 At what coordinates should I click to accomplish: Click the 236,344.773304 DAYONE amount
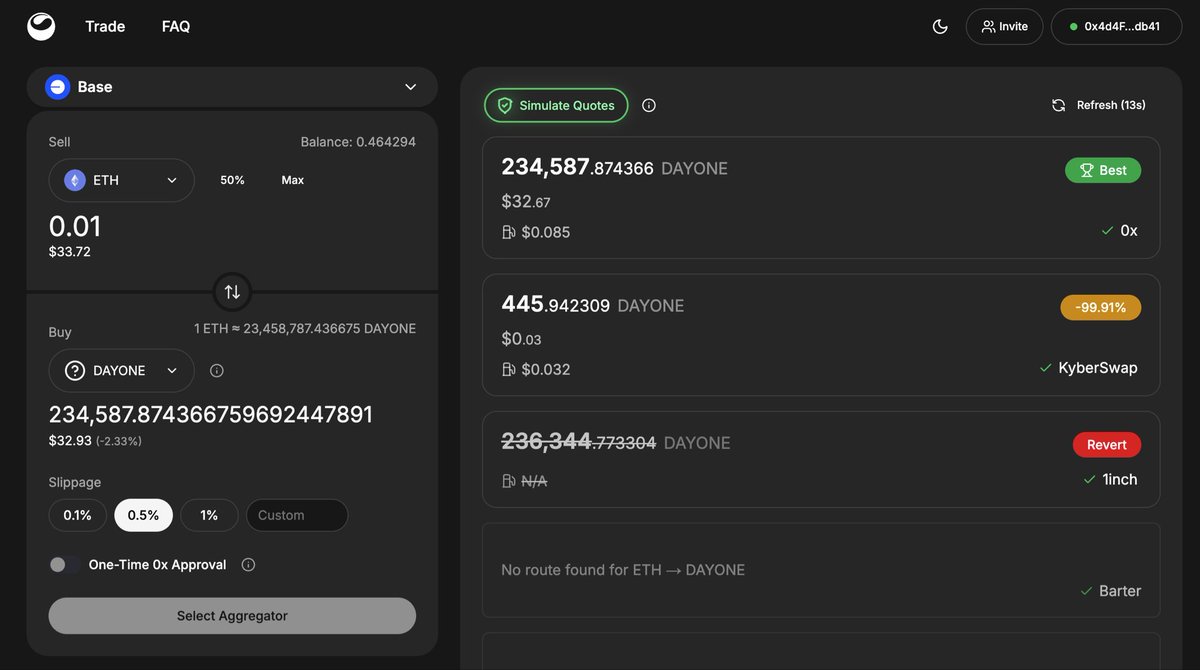coord(615,442)
